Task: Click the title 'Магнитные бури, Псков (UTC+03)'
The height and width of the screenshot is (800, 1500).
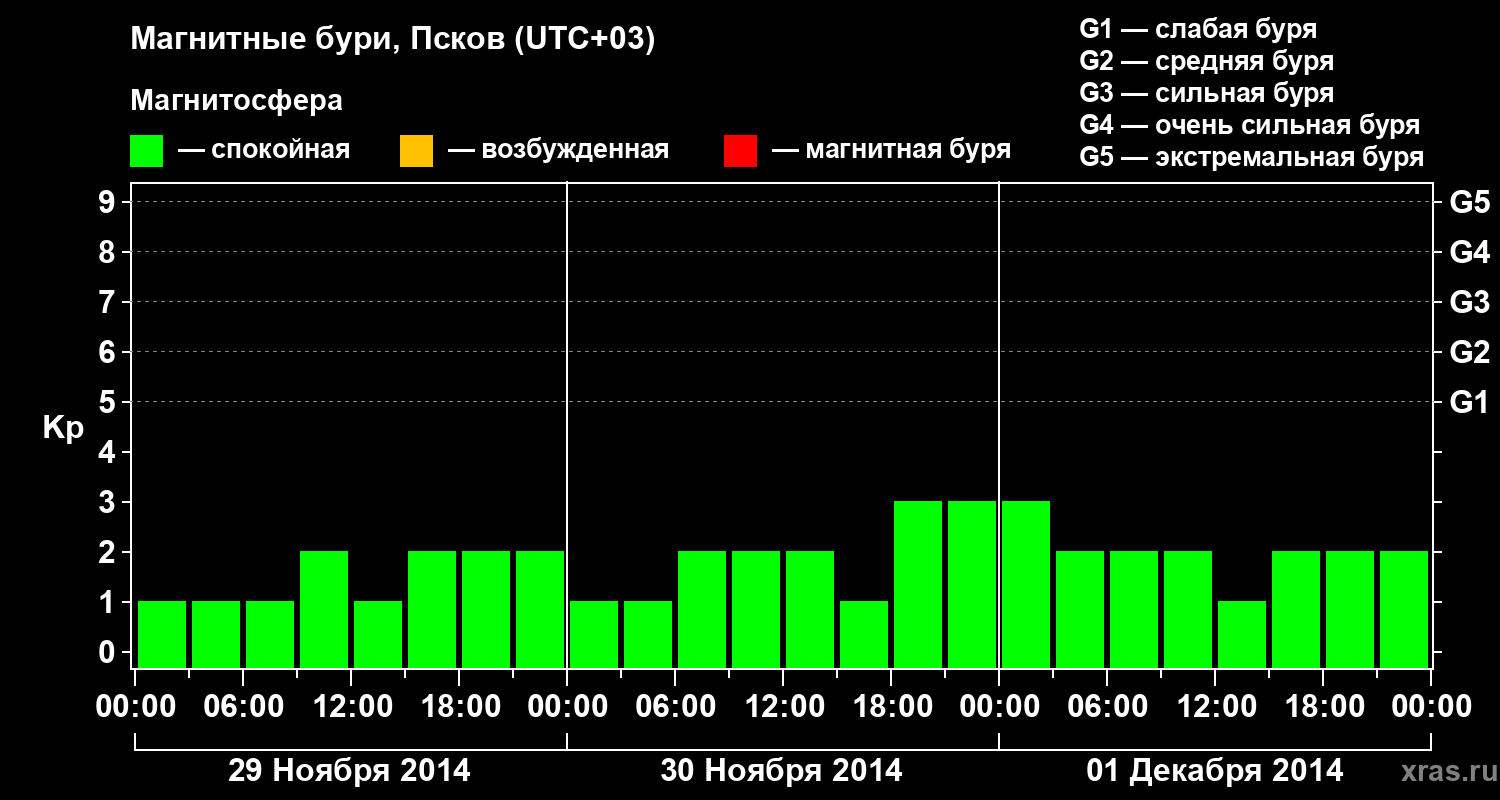Action: 393,40
